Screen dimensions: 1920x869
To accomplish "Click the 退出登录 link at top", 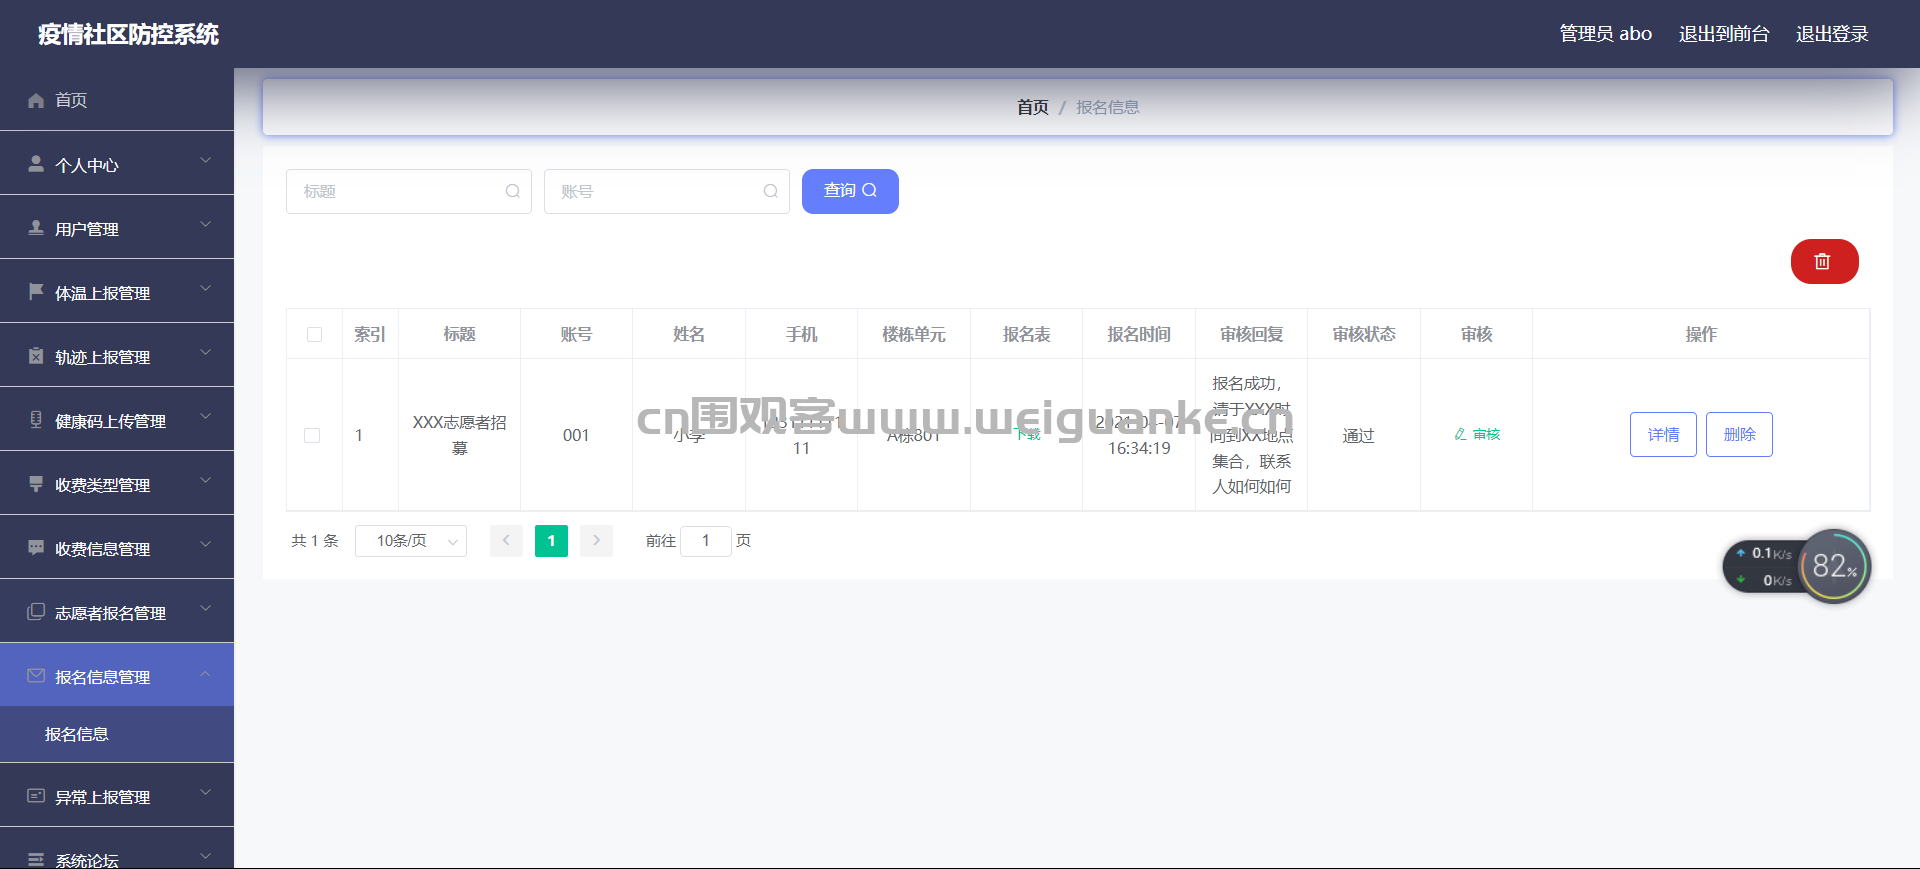I will tap(1832, 34).
